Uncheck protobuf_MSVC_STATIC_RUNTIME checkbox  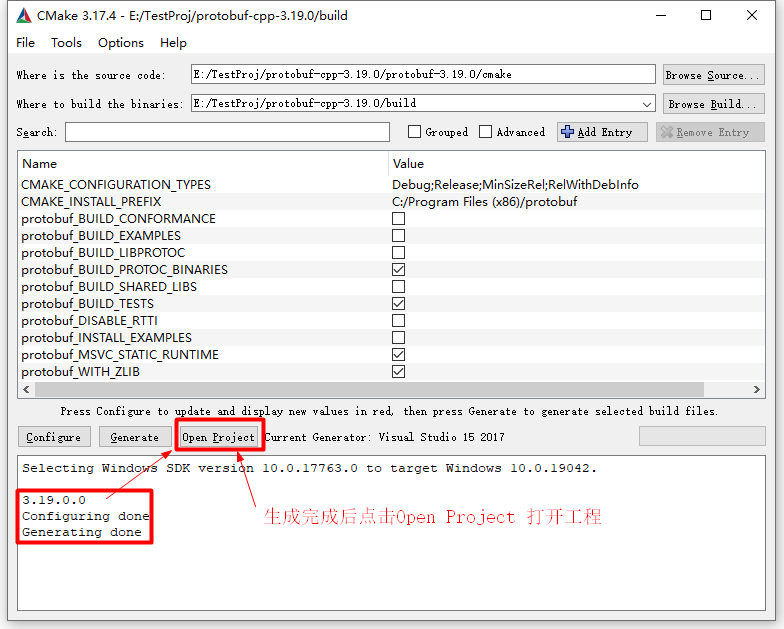click(398, 354)
